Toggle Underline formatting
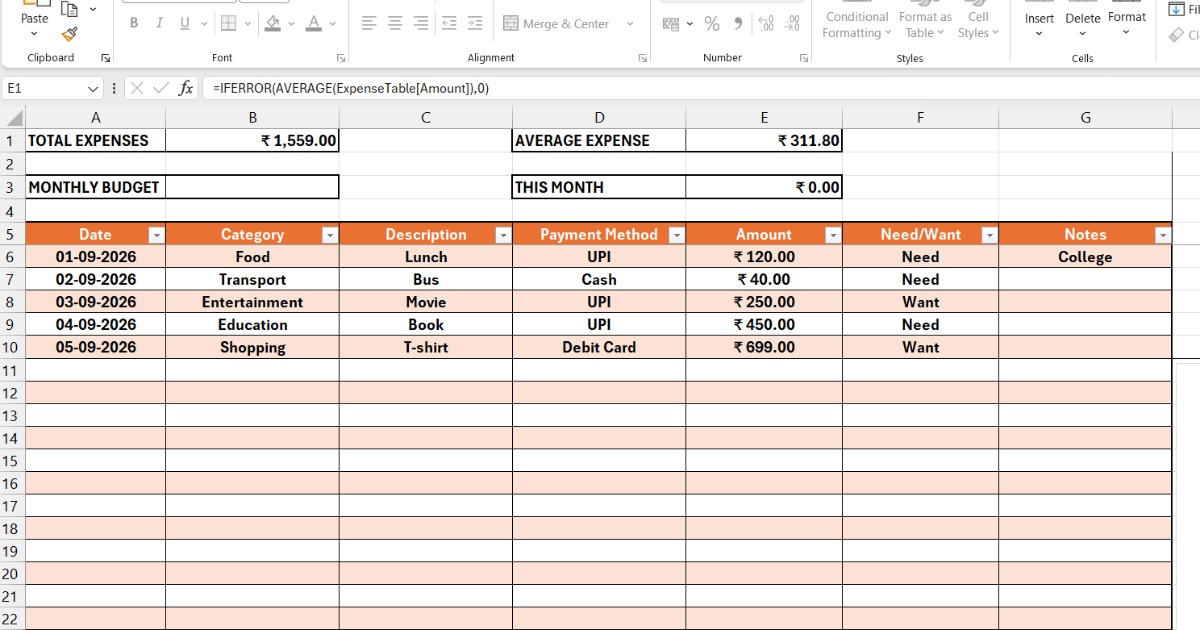The width and height of the screenshot is (1200, 630). 185,23
